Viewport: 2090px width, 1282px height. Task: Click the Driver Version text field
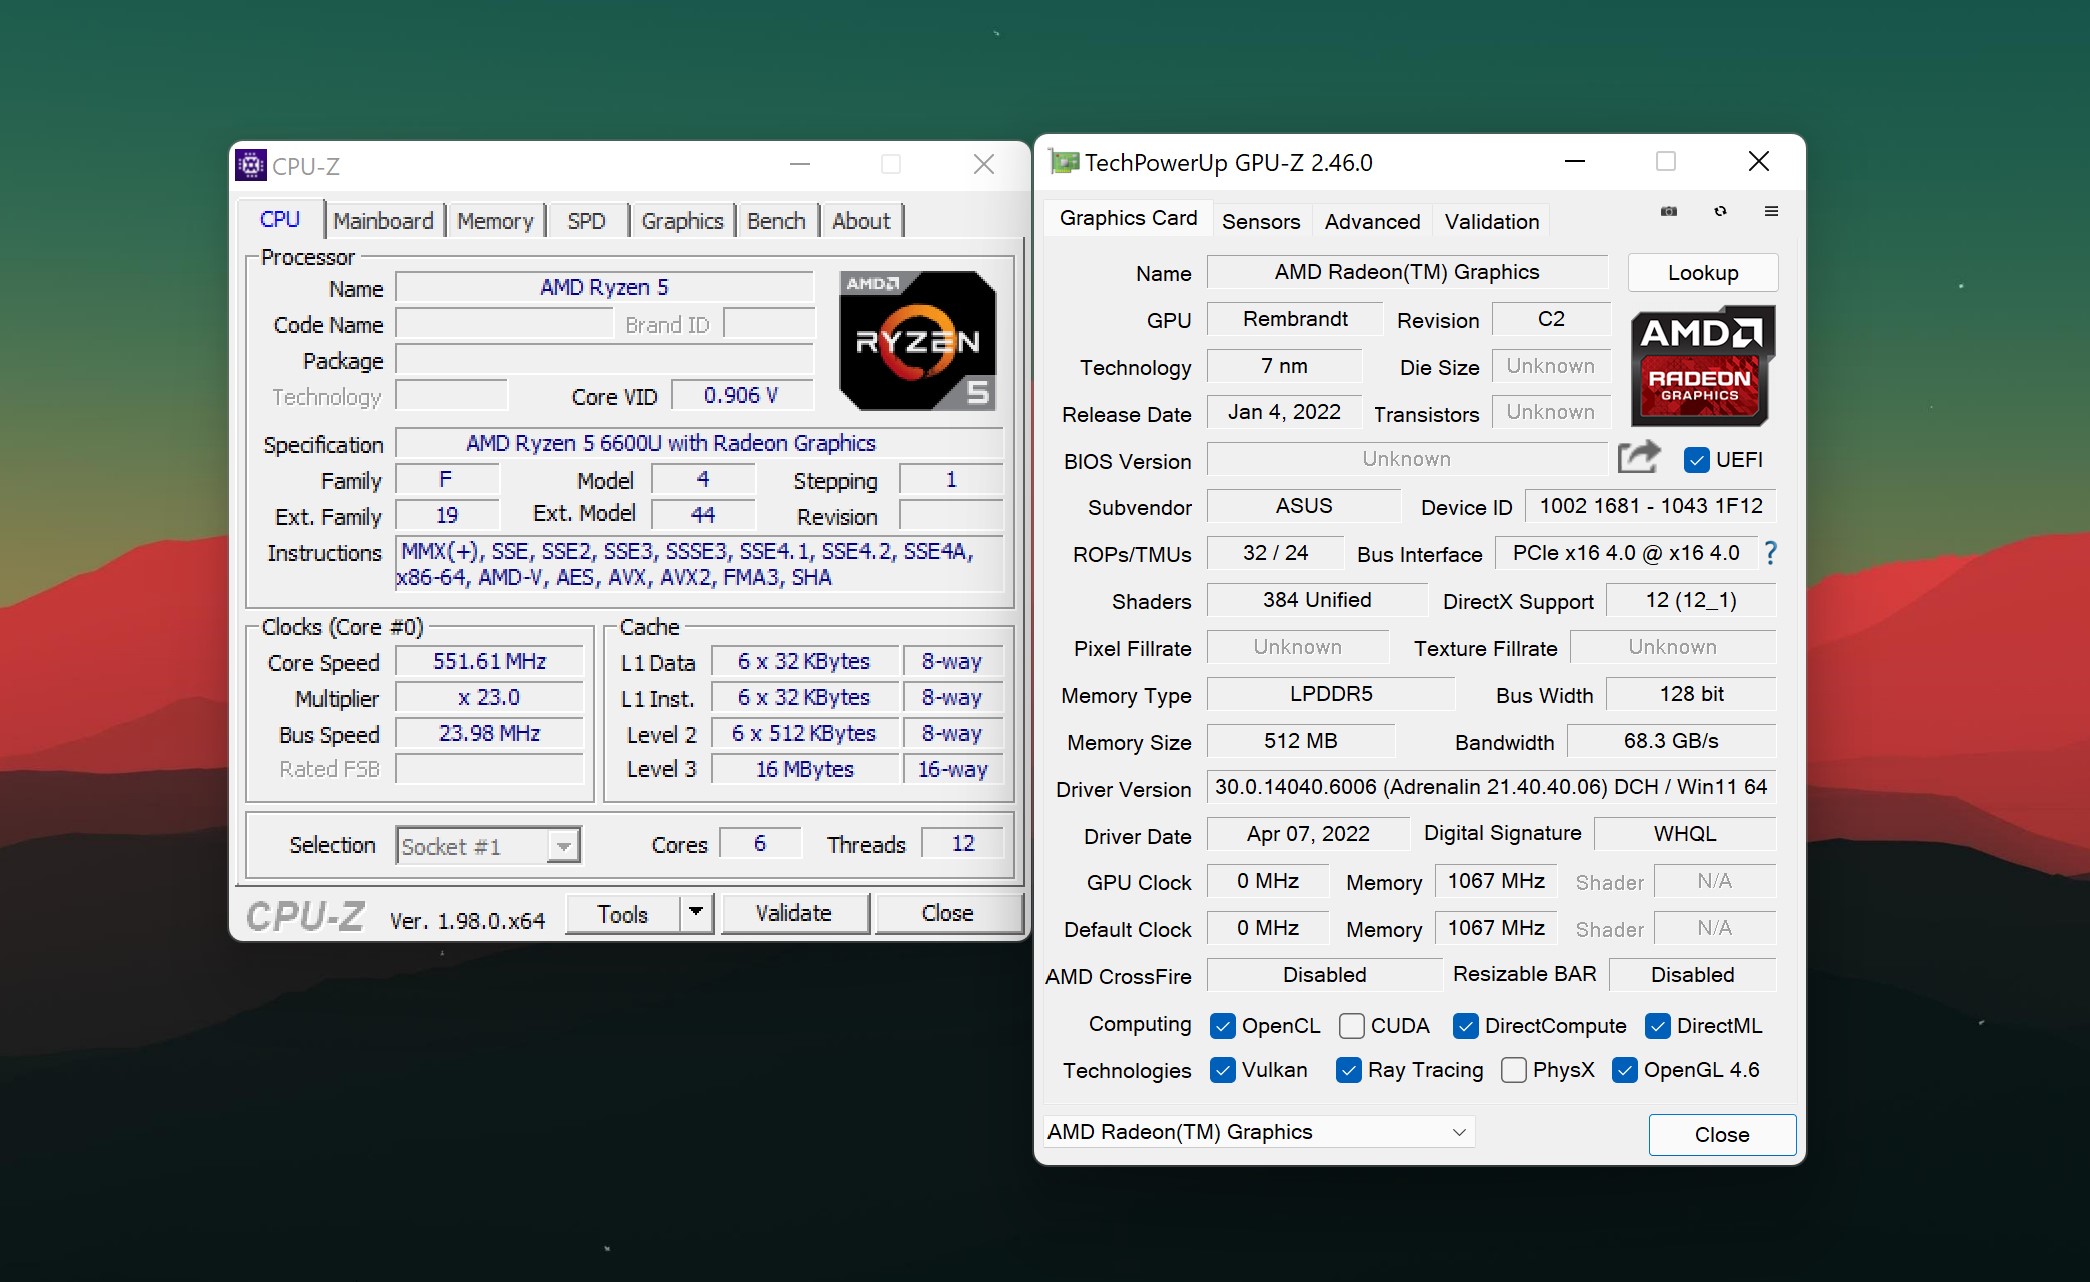coord(1490,787)
